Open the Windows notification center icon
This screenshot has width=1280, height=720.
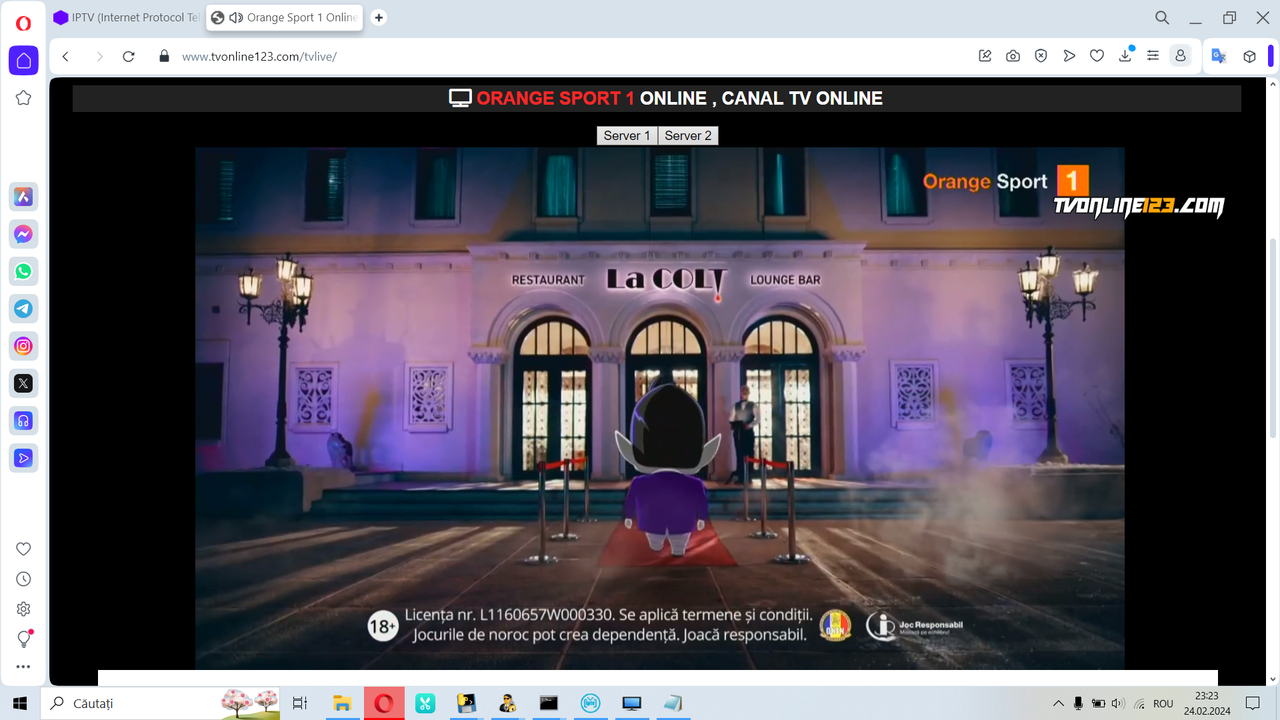pyautogui.click(x=1252, y=703)
